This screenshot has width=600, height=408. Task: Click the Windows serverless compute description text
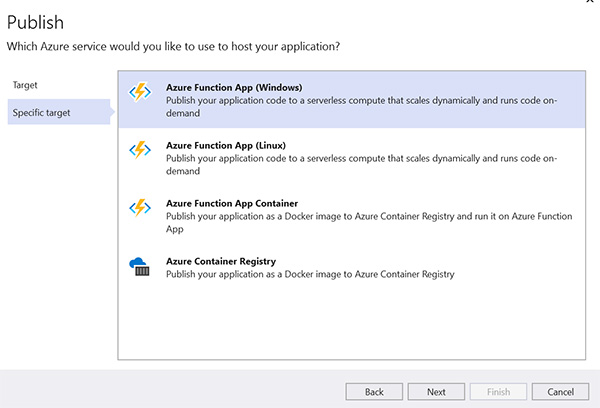coord(361,107)
